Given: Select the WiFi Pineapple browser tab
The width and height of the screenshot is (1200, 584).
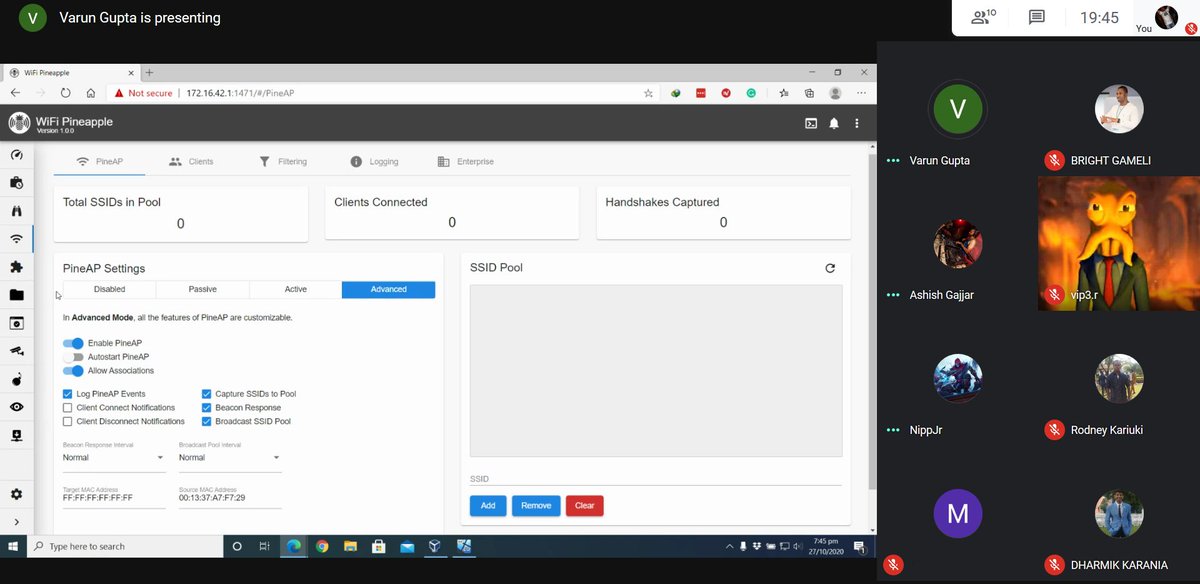Looking at the screenshot, I should point(70,73).
